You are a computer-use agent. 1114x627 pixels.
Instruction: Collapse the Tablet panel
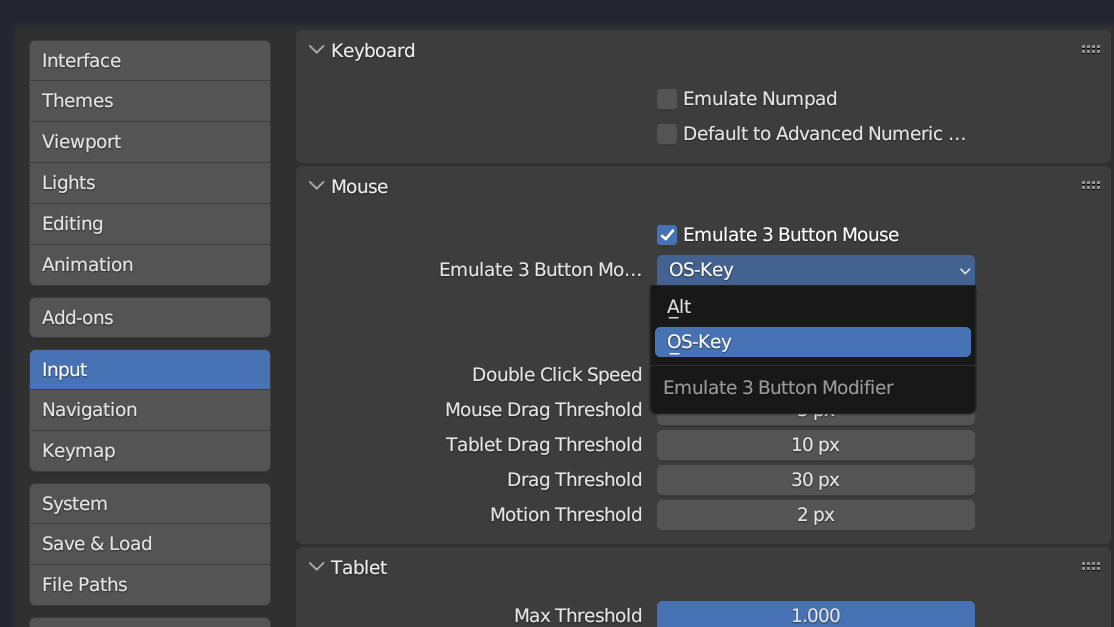point(317,567)
